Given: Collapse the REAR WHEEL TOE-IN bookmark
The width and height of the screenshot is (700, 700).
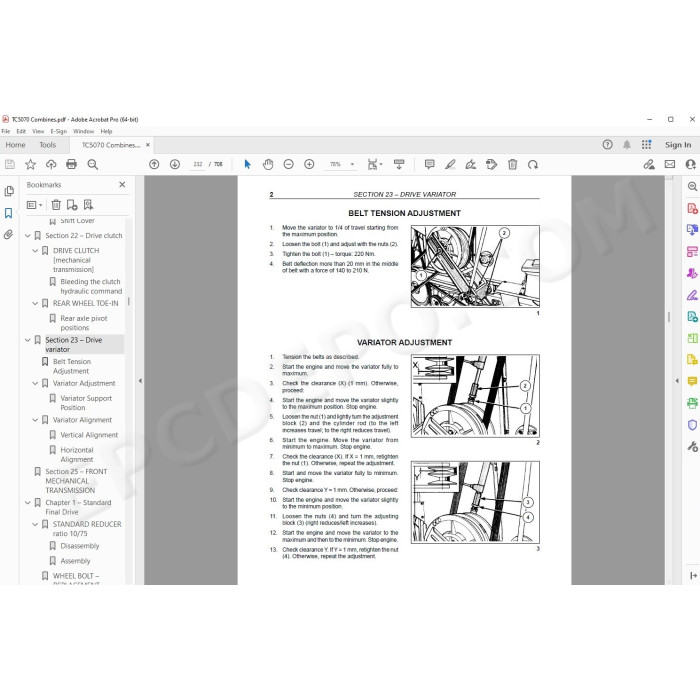Looking at the screenshot, I should click(x=35, y=303).
